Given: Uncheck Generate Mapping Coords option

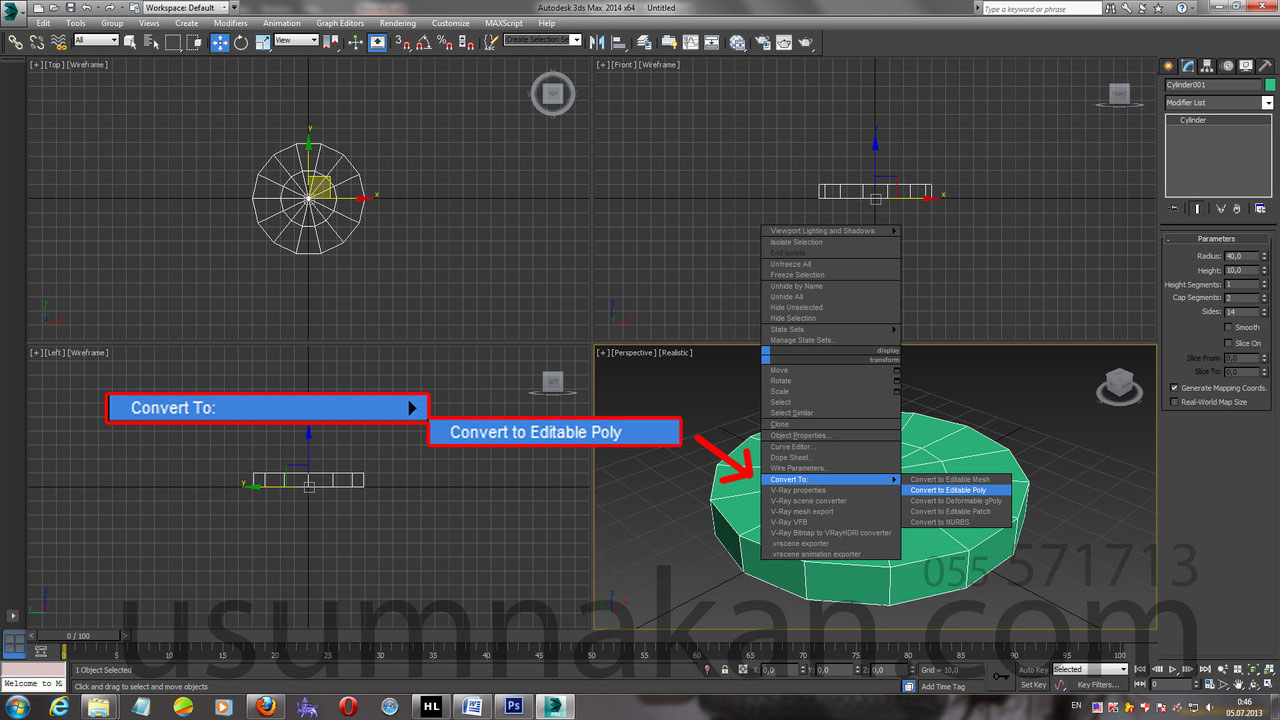Looking at the screenshot, I should click(1174, 388).
